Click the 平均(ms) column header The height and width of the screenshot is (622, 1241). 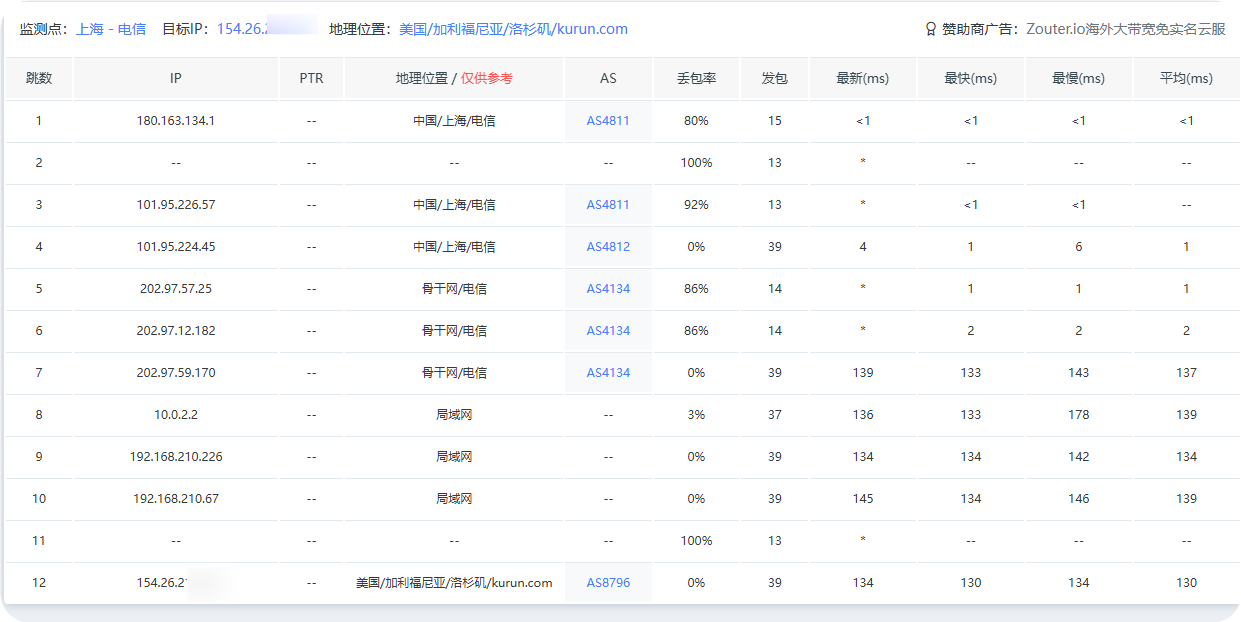coord(1186,78)
